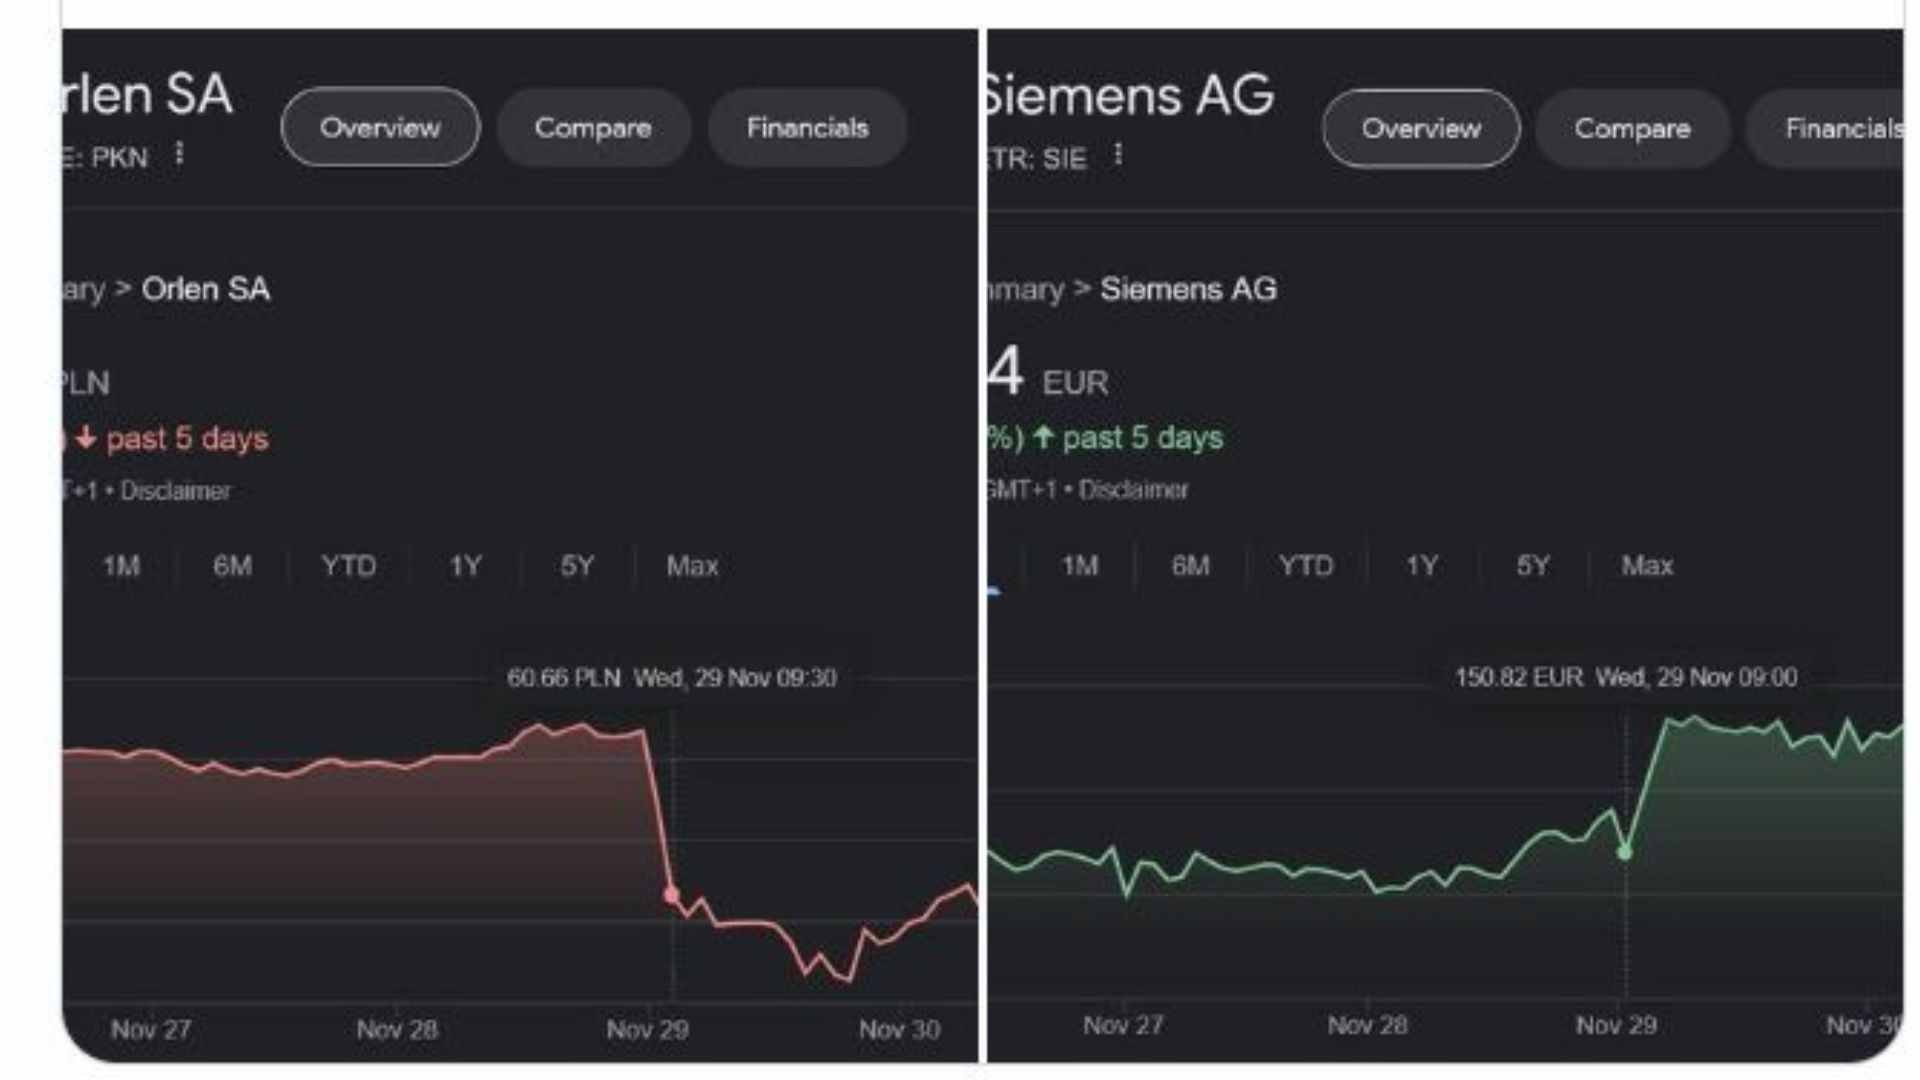This screenshot has width=1920, height=1080.
Task: Open the three-dot menu beside SIE ticker
Action: pyautogui.click(x=1118, y=155)
